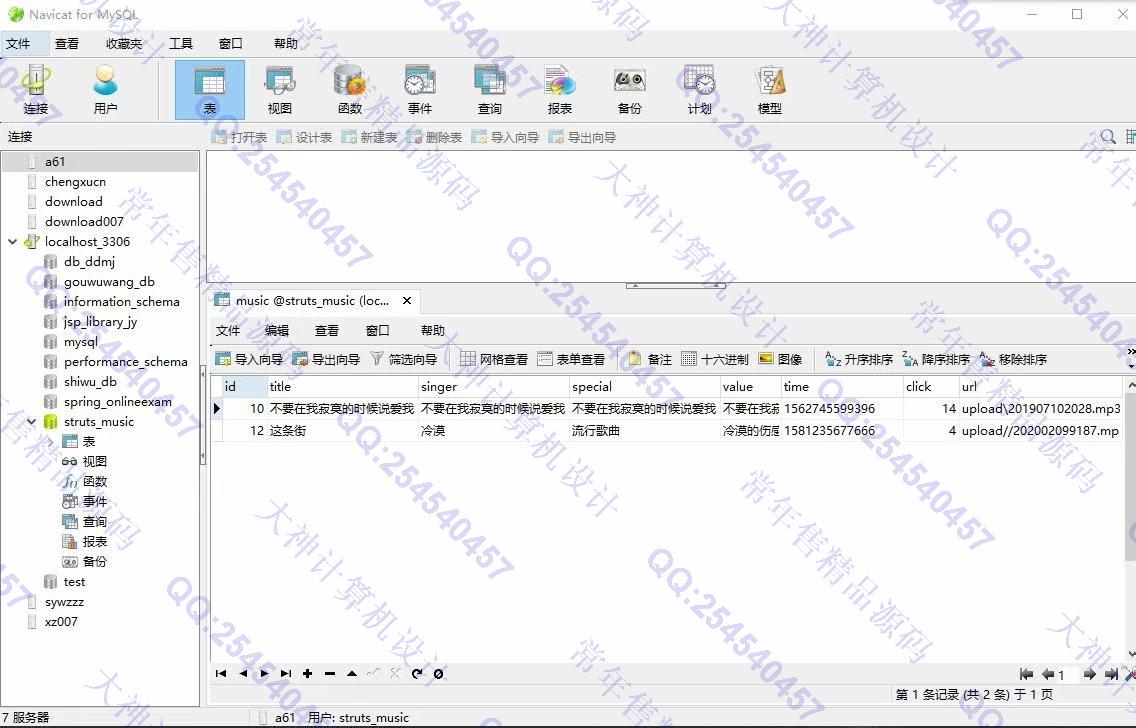
Task: Open the 查询 query icon in main toolbar
Action: pyautogui.click(x=490, y=90)
